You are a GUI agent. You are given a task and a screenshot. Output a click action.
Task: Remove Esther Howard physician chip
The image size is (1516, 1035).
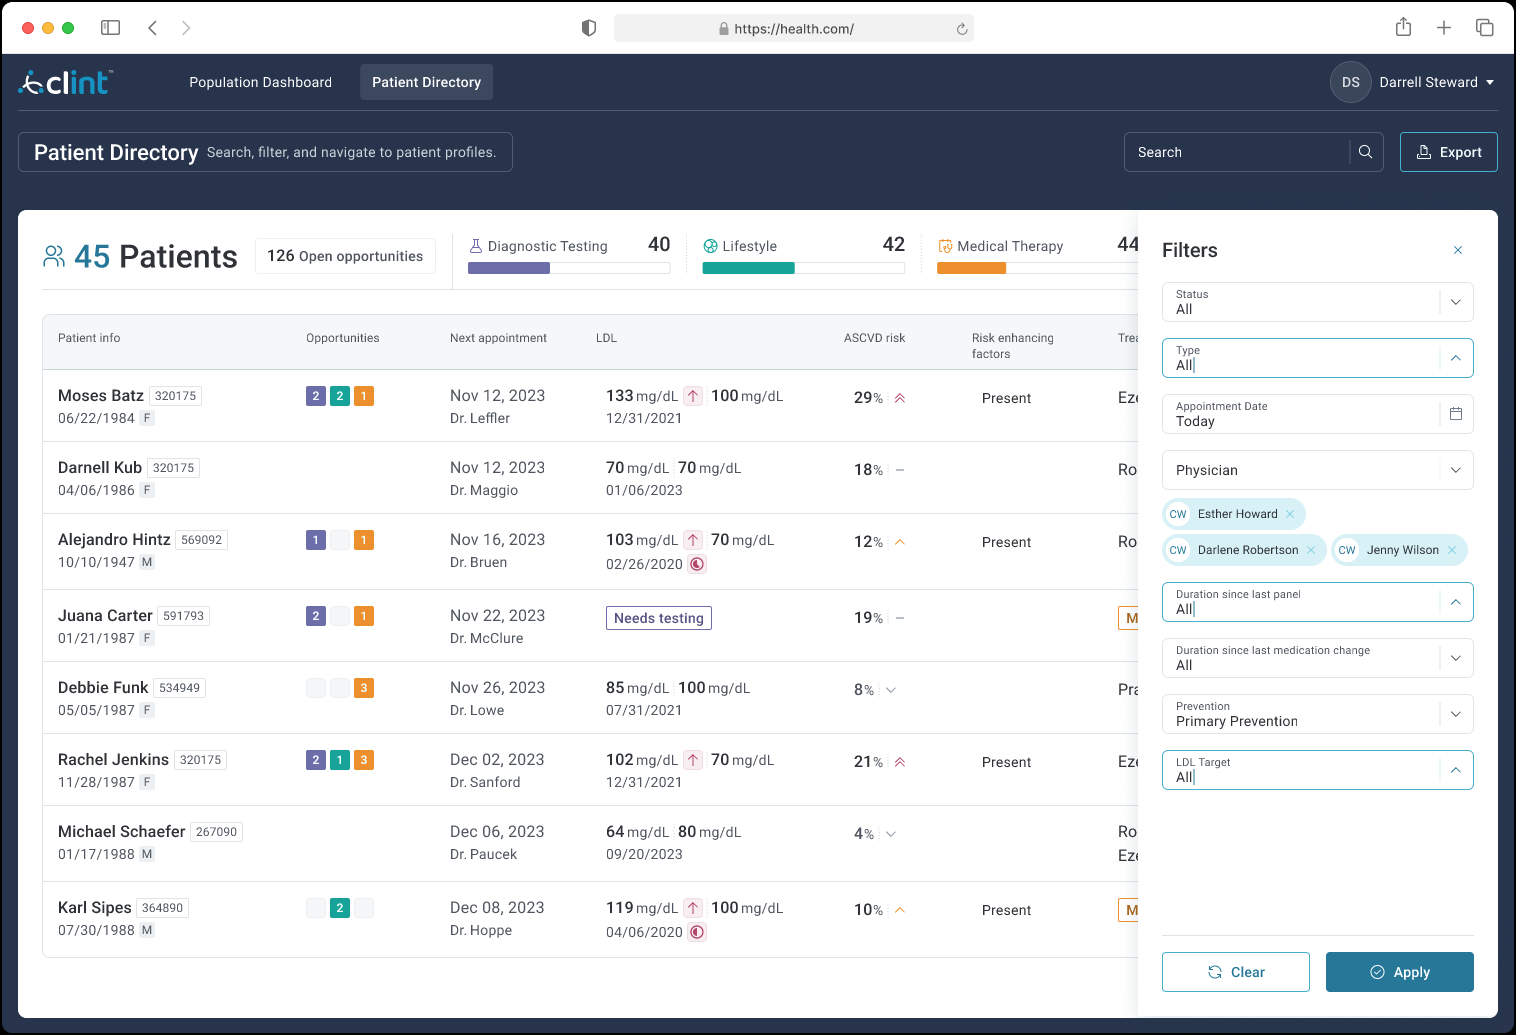click(1290, 514)
